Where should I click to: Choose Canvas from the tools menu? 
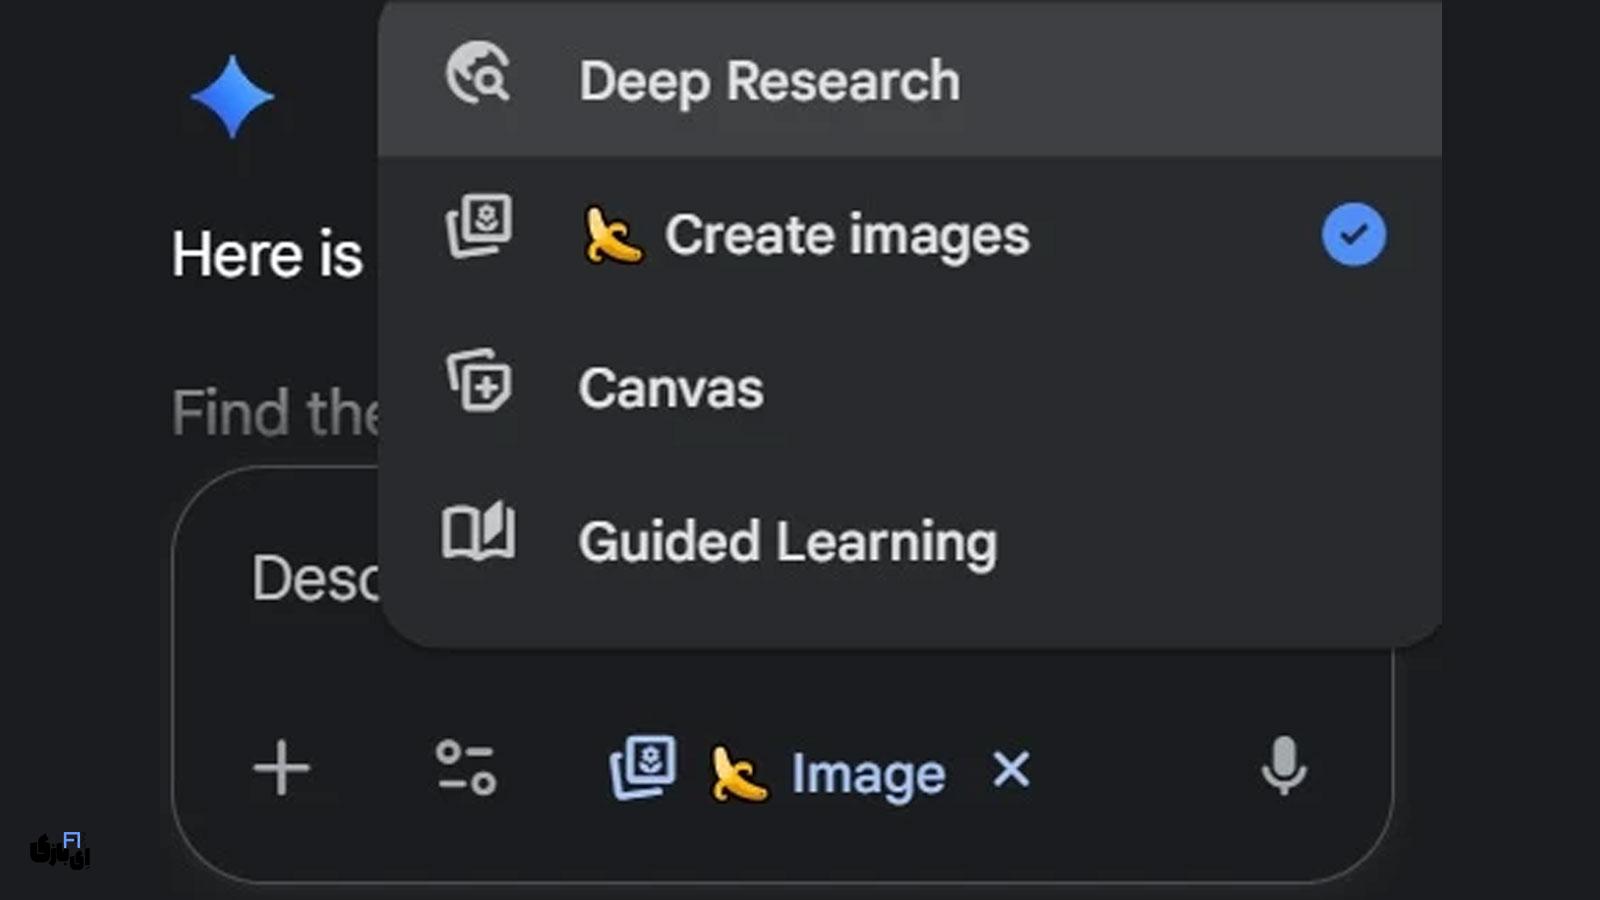[x=670, y=388]
